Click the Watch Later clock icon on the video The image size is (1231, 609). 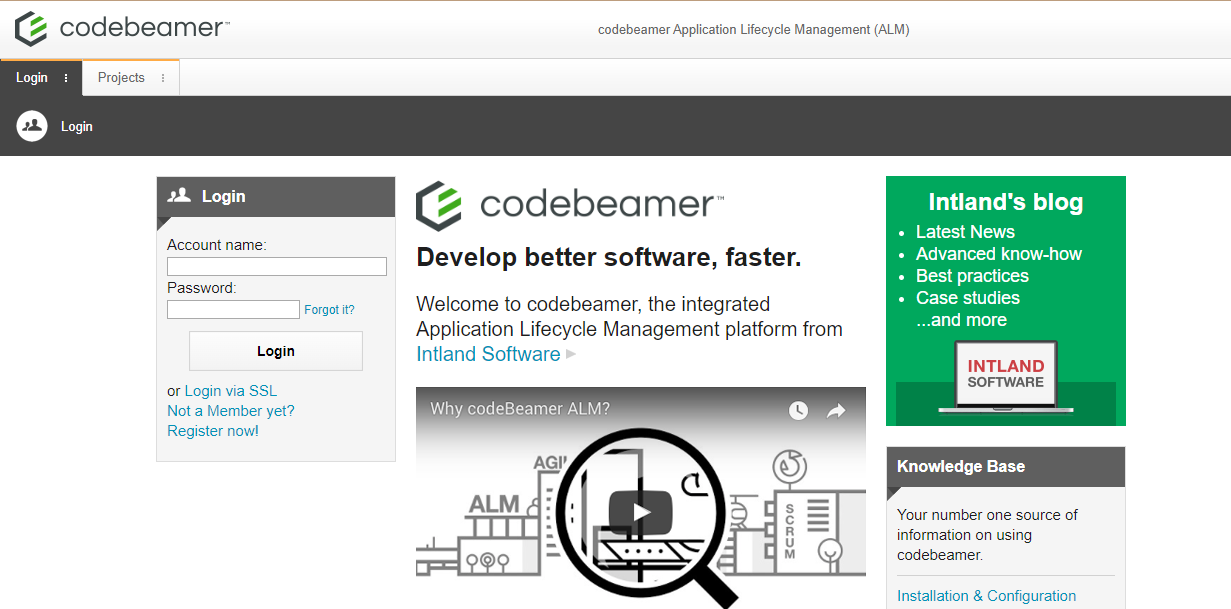pos(797,410)
